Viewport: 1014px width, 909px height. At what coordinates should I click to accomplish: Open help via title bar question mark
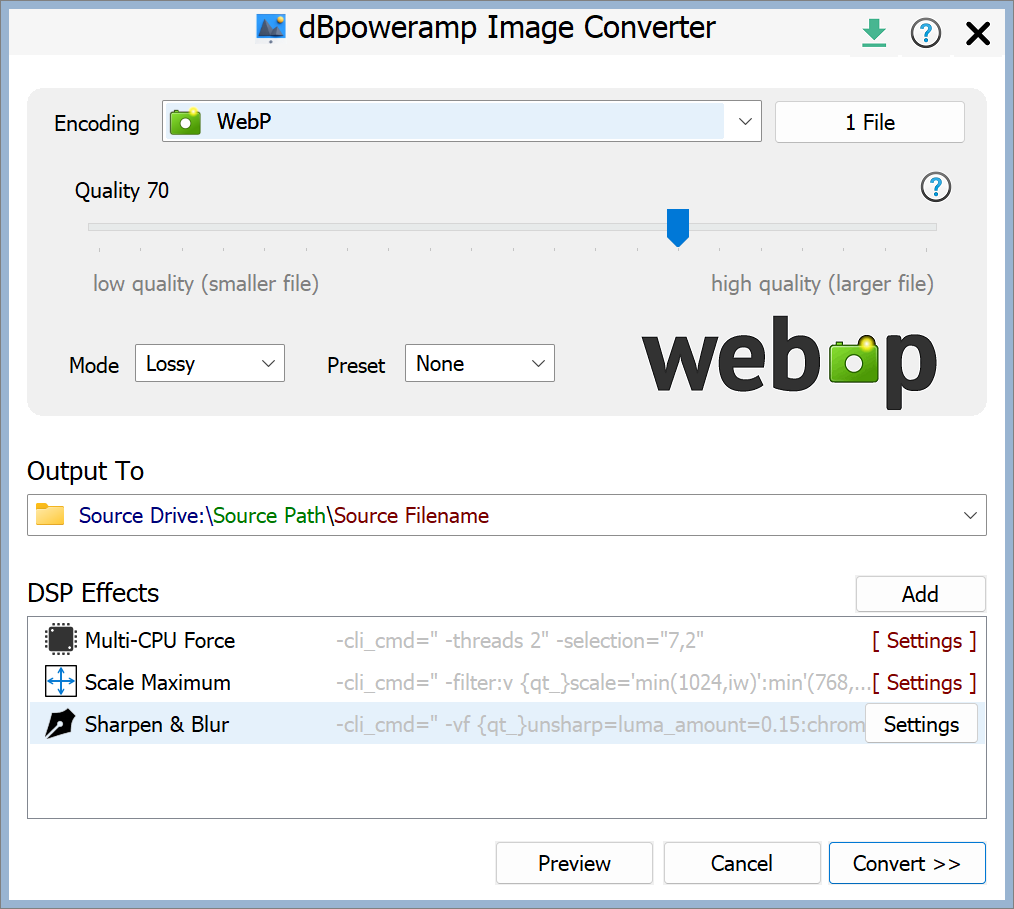pos(926,34)
